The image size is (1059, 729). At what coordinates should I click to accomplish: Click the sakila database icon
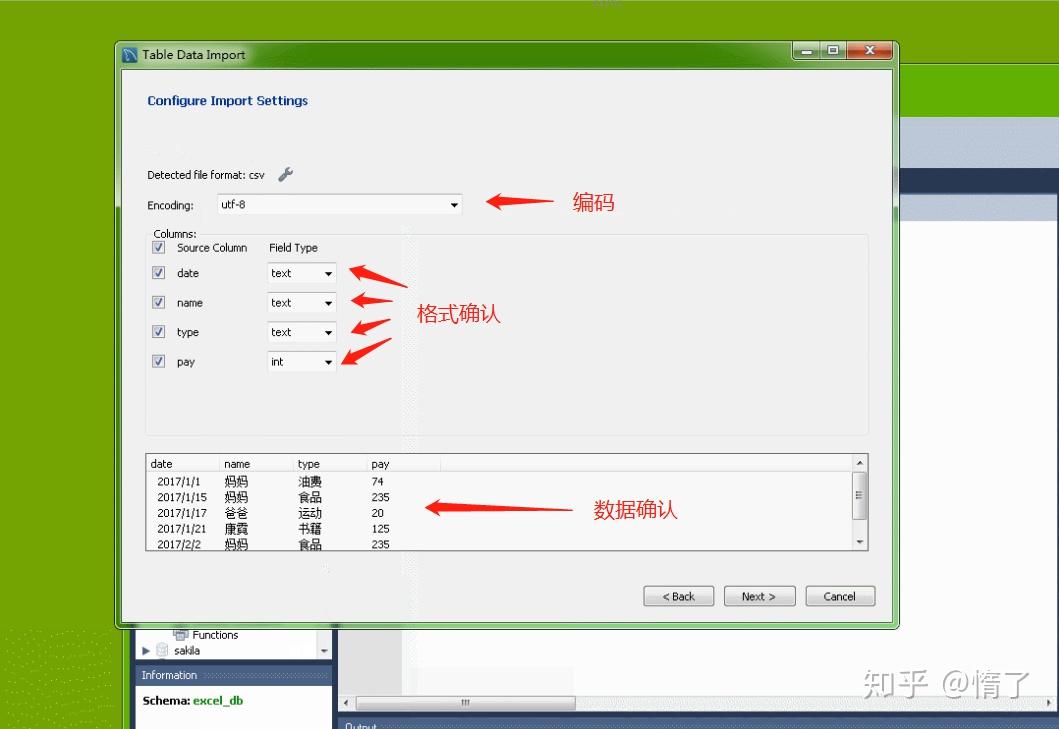162,650
